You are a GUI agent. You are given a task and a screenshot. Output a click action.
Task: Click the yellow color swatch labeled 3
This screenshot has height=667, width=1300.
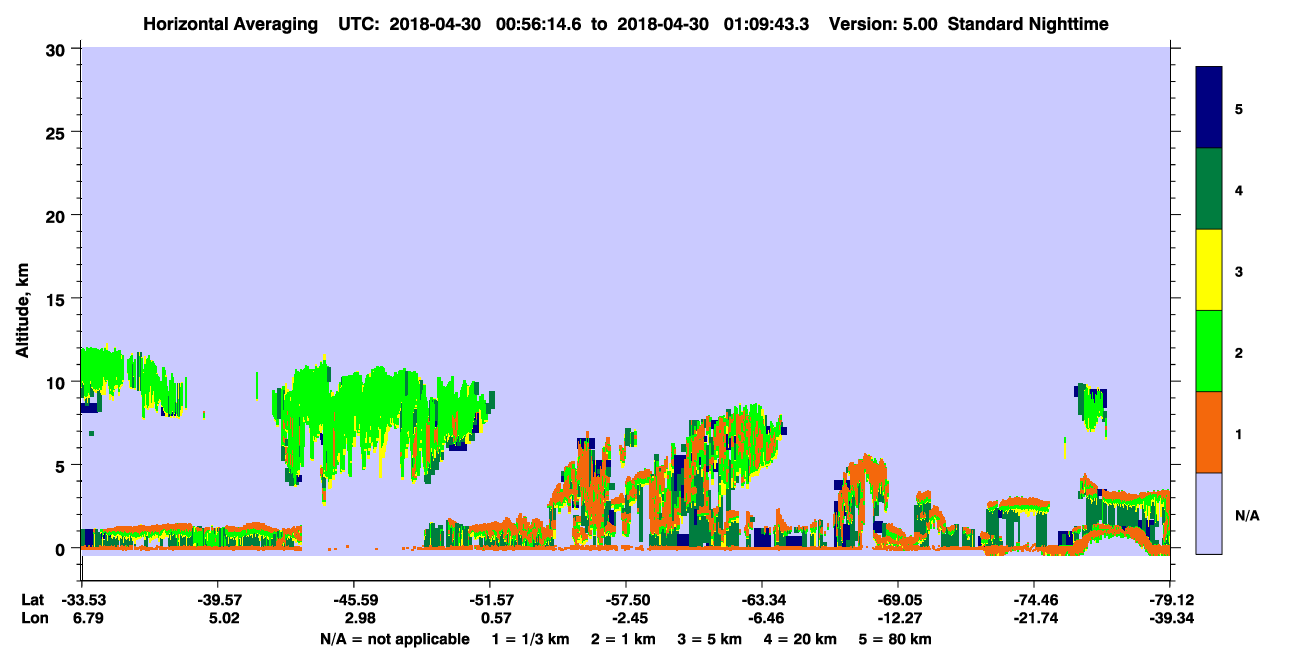coord(1209,270)
